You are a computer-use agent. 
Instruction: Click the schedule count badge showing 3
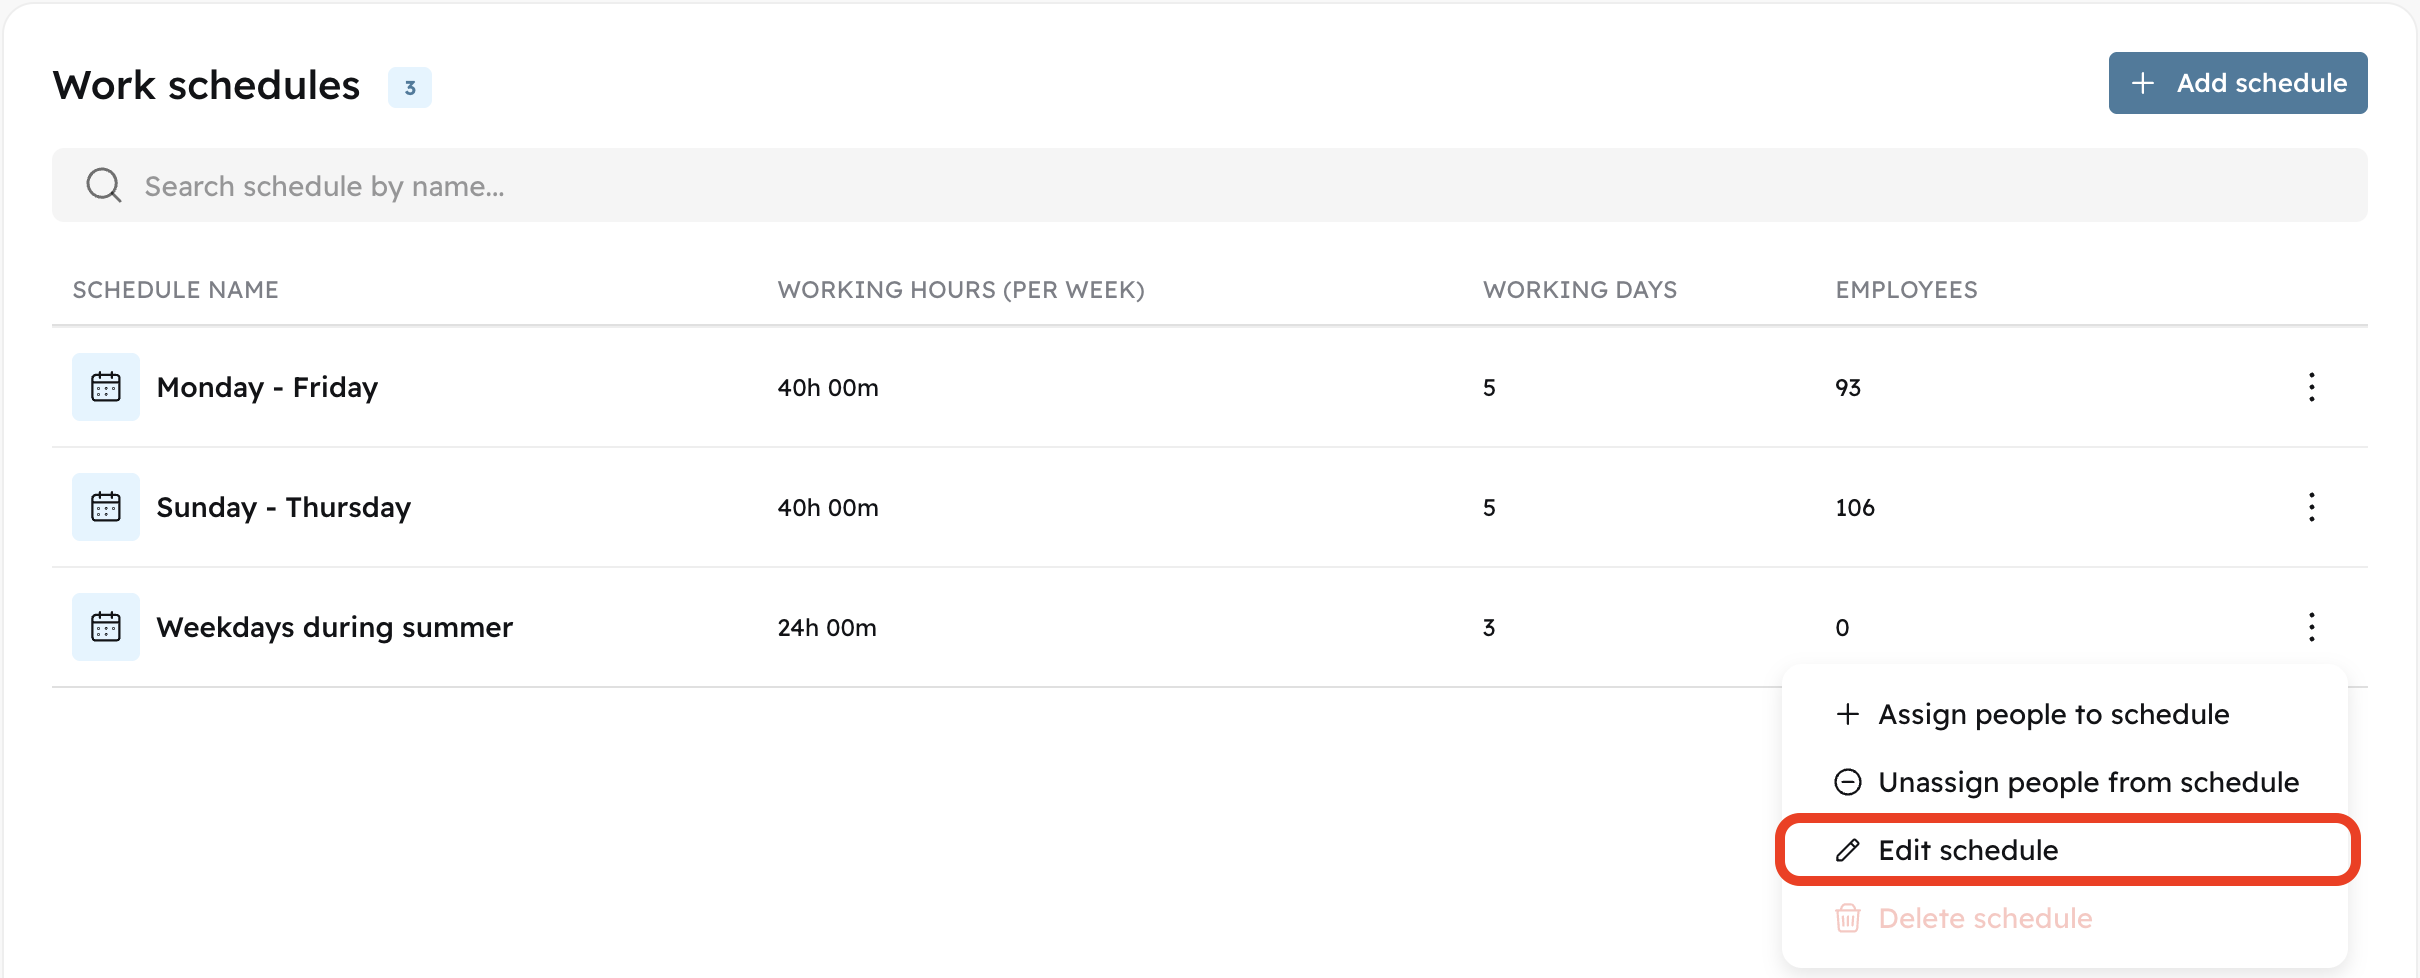tap(410, 88)
